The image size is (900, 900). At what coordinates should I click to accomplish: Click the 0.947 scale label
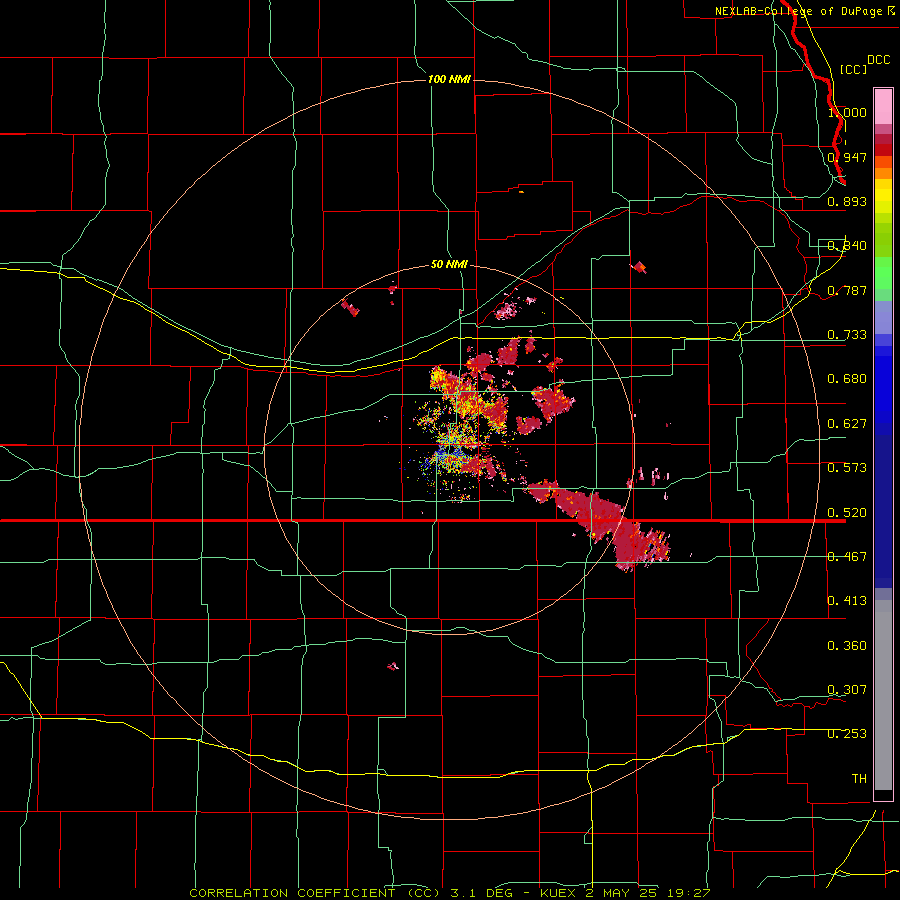click(x=847, y=157)
